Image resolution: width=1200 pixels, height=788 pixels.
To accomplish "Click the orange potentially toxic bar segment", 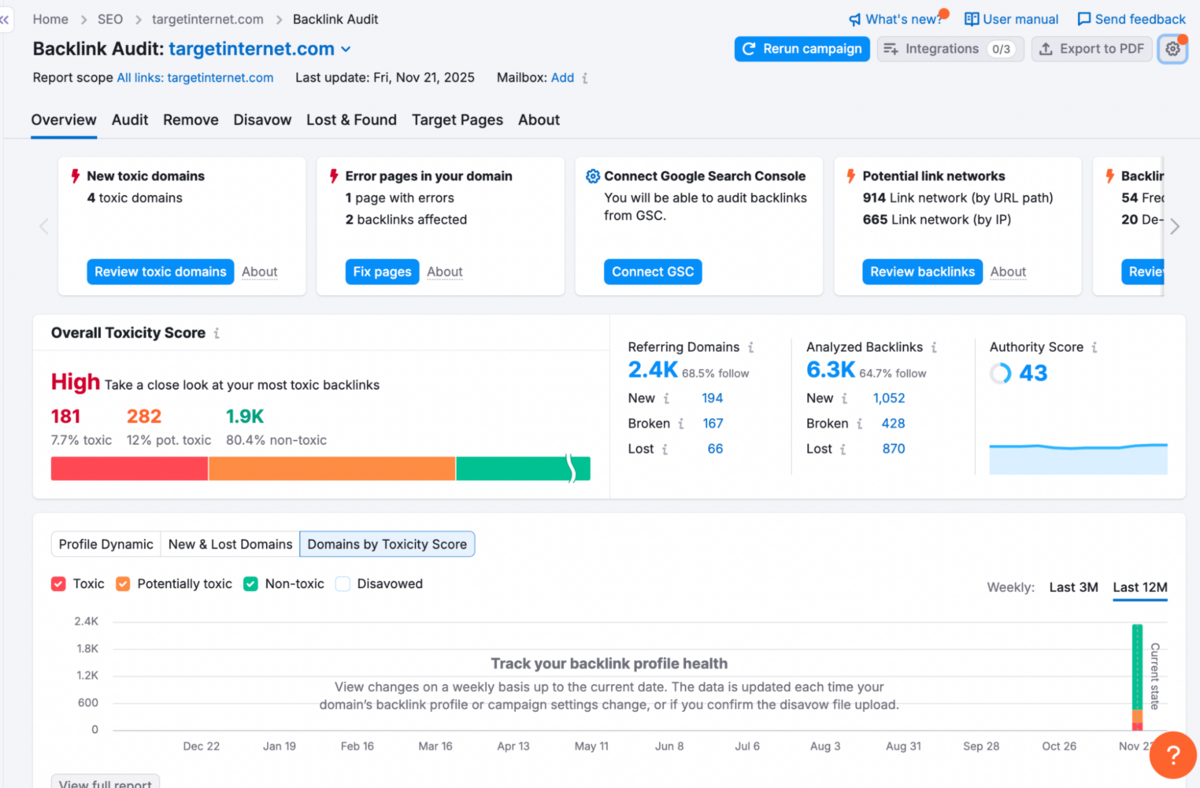I will pos(332,469).
